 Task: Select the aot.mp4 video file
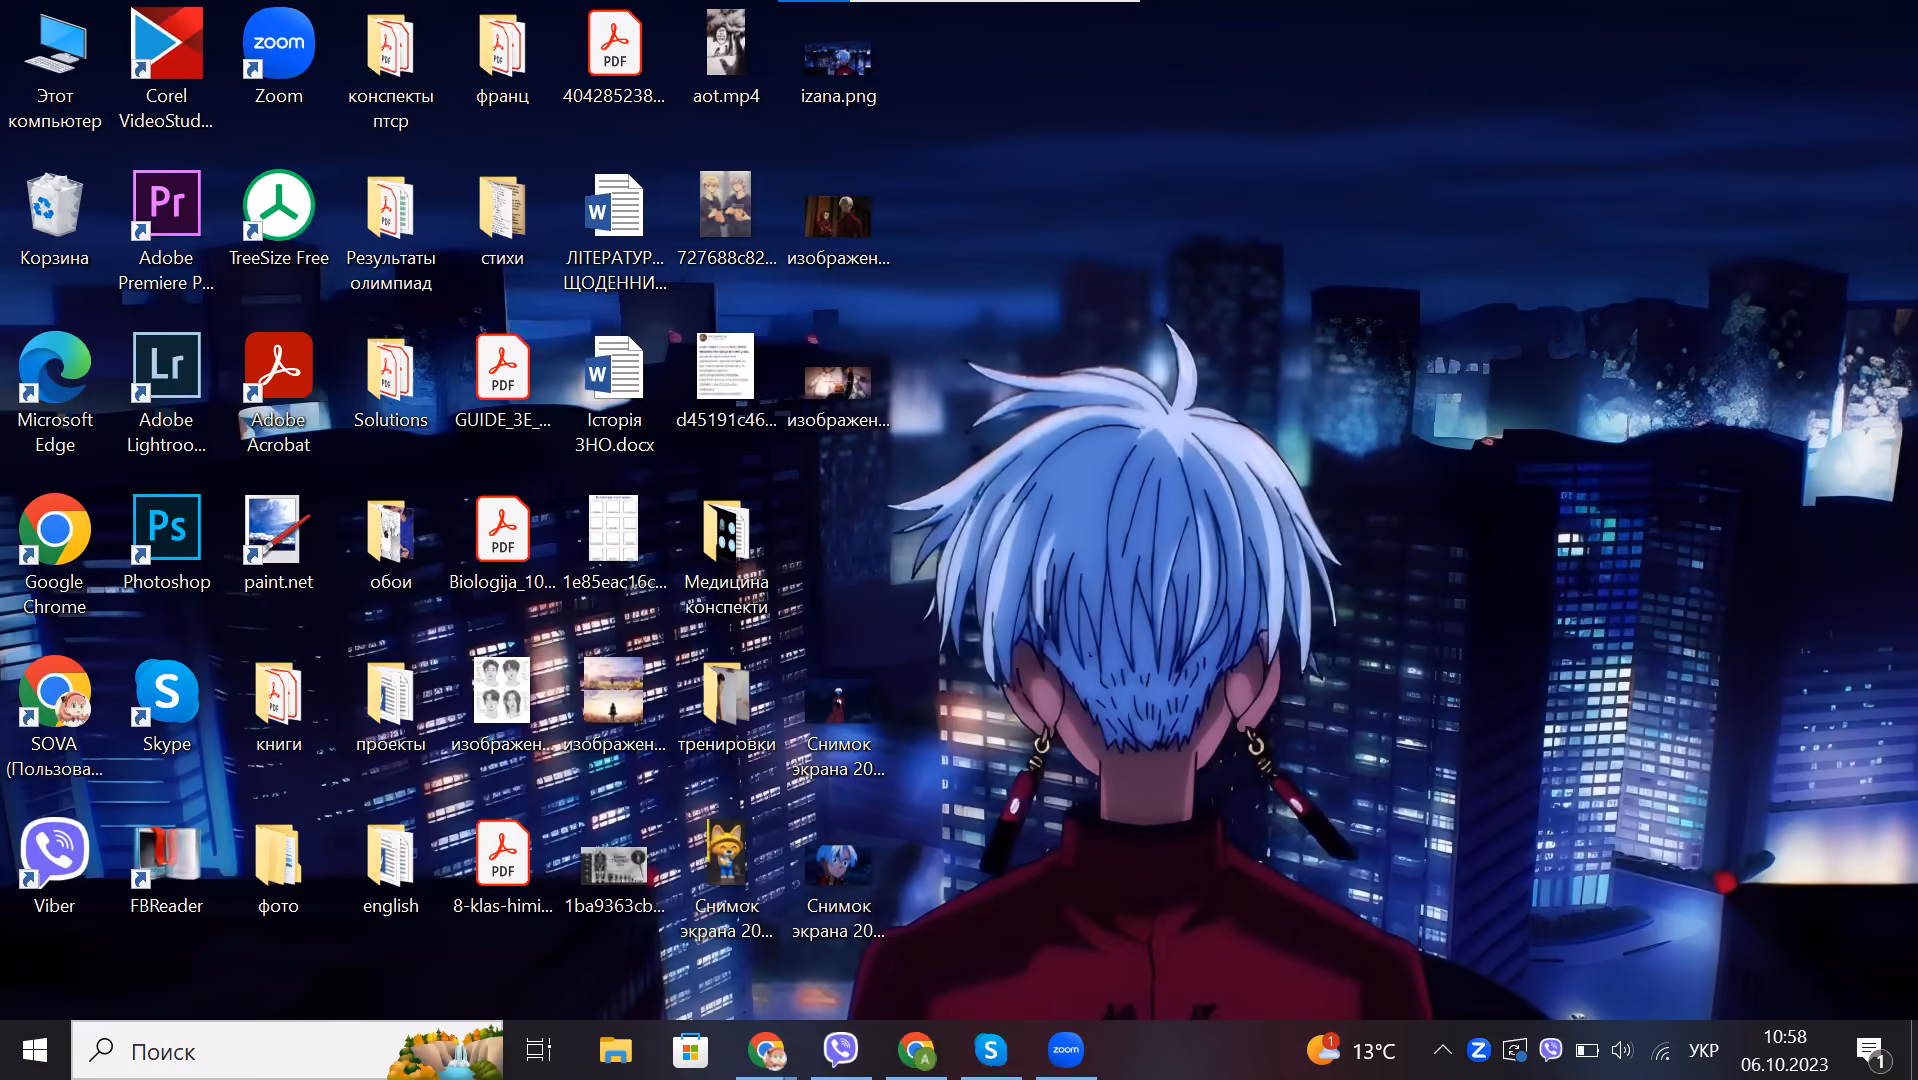point(726,58)
